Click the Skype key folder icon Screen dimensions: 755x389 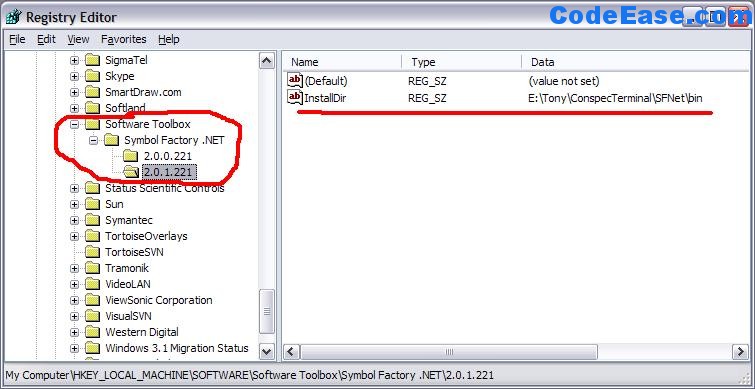tap(92, 76)
